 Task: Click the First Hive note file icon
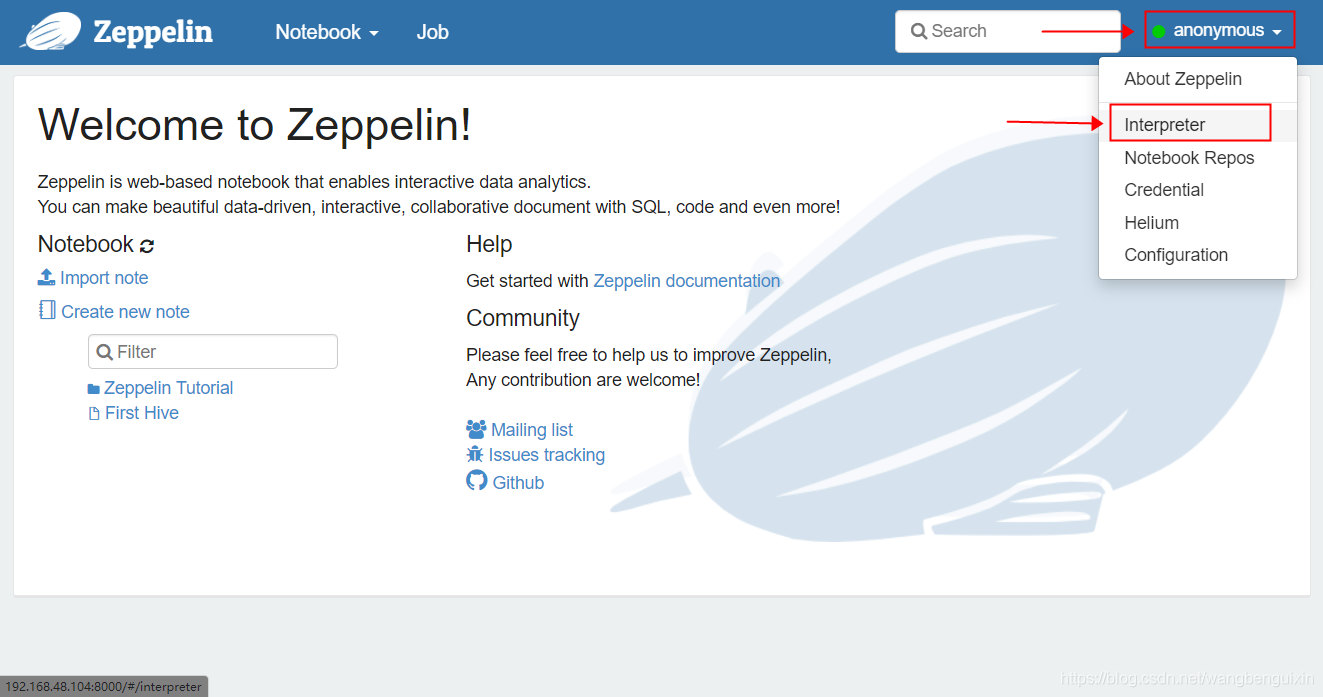click(x=94, y=413)
